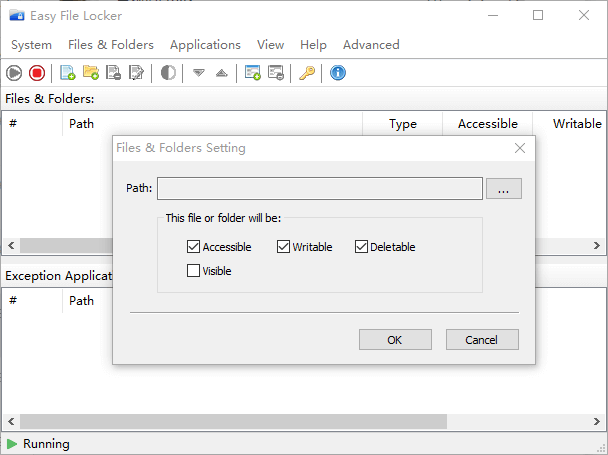Click the Move Up arrow icon

click(221, 72)
